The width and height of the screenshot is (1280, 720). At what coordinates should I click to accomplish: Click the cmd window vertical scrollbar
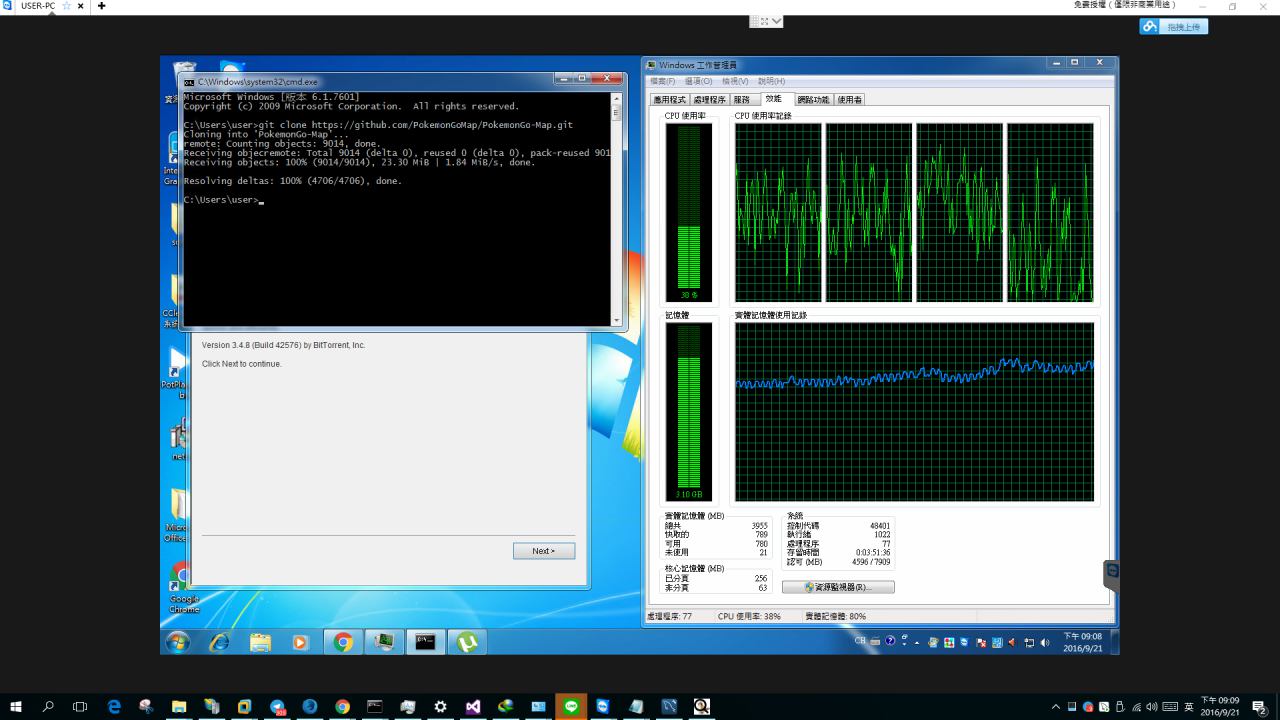pos(616,210)
